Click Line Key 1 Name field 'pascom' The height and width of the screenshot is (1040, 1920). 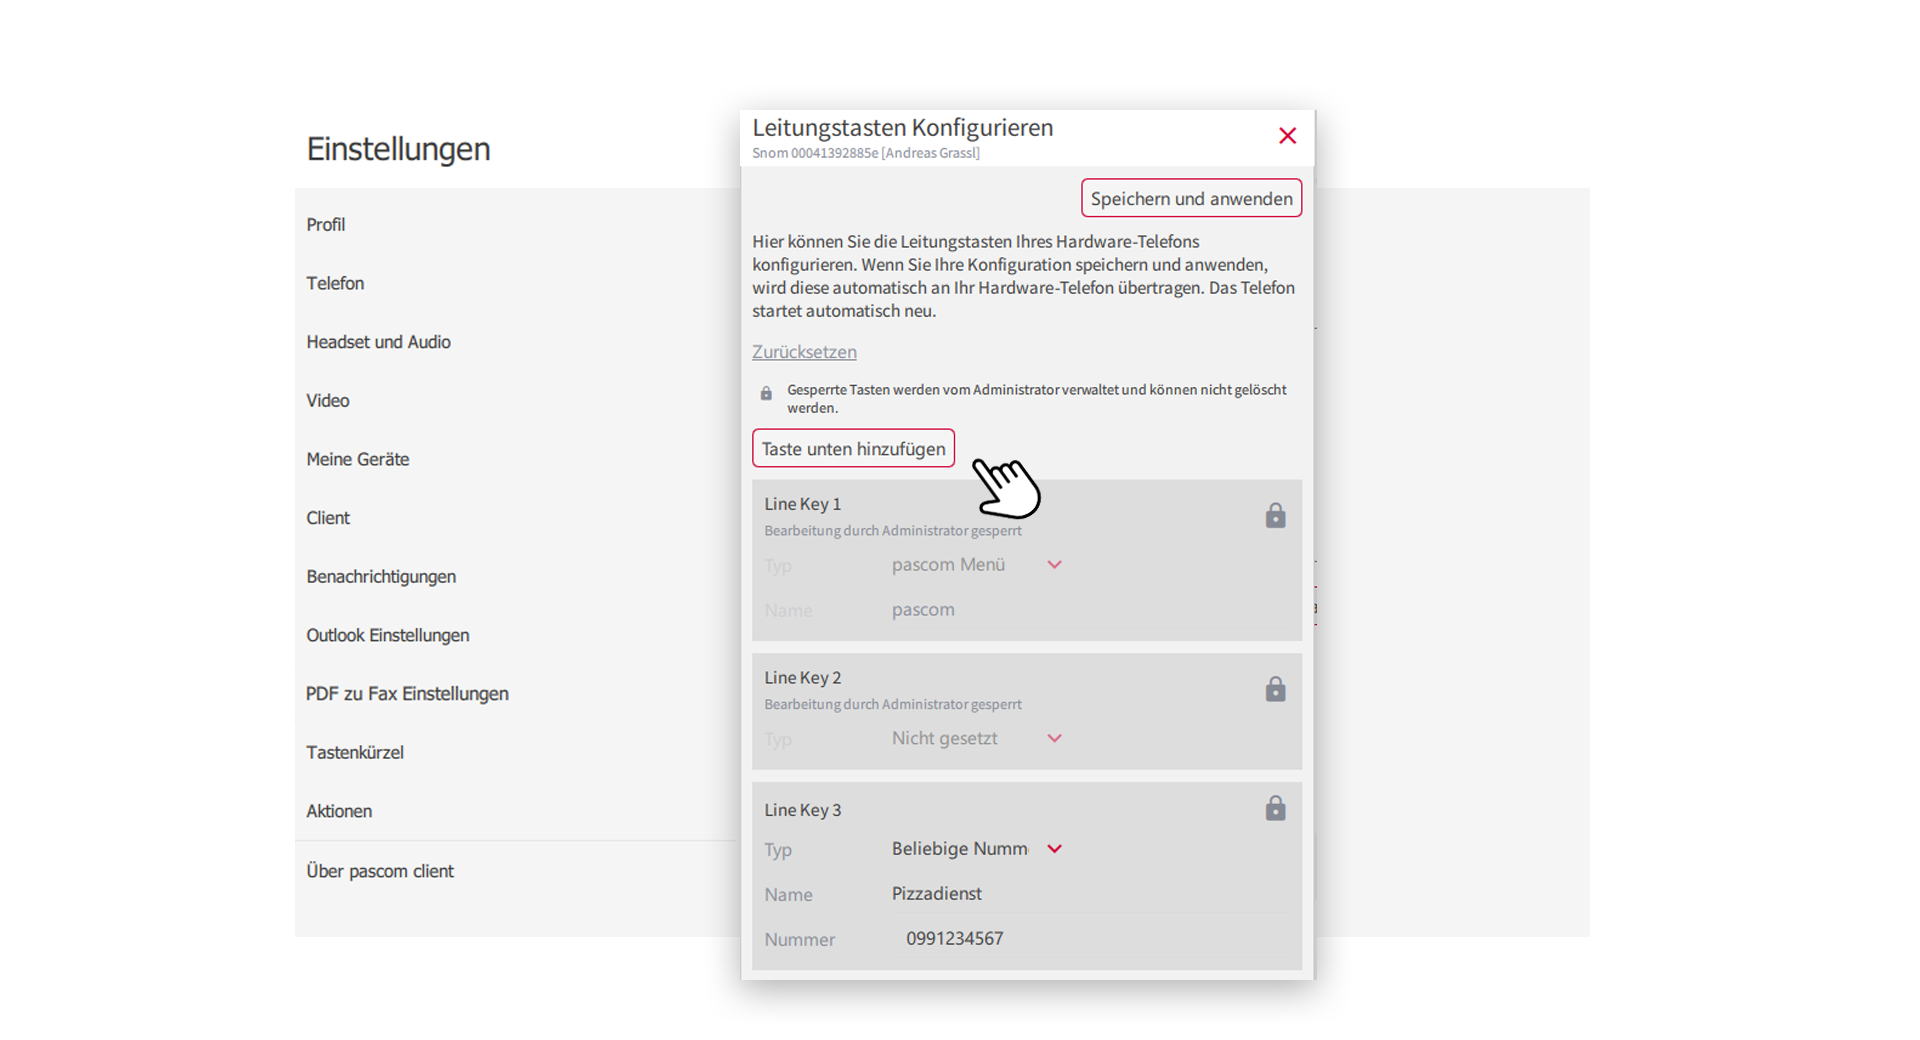point(1090,609)
